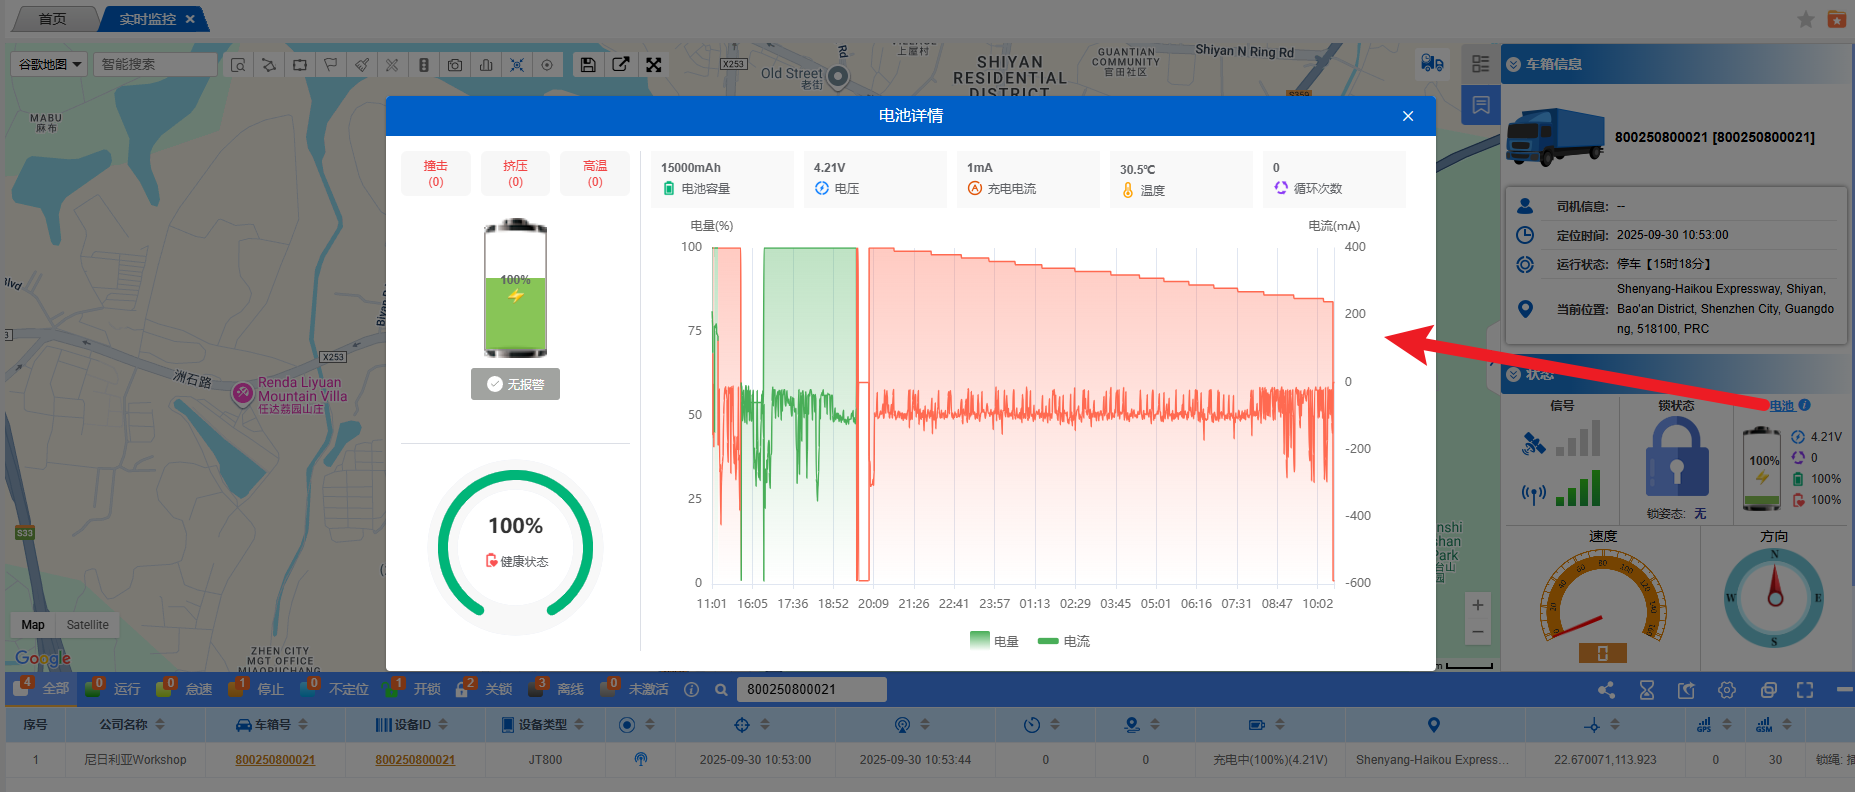
Task: Switch to the 首页 tab
Action: click(52, 19)
